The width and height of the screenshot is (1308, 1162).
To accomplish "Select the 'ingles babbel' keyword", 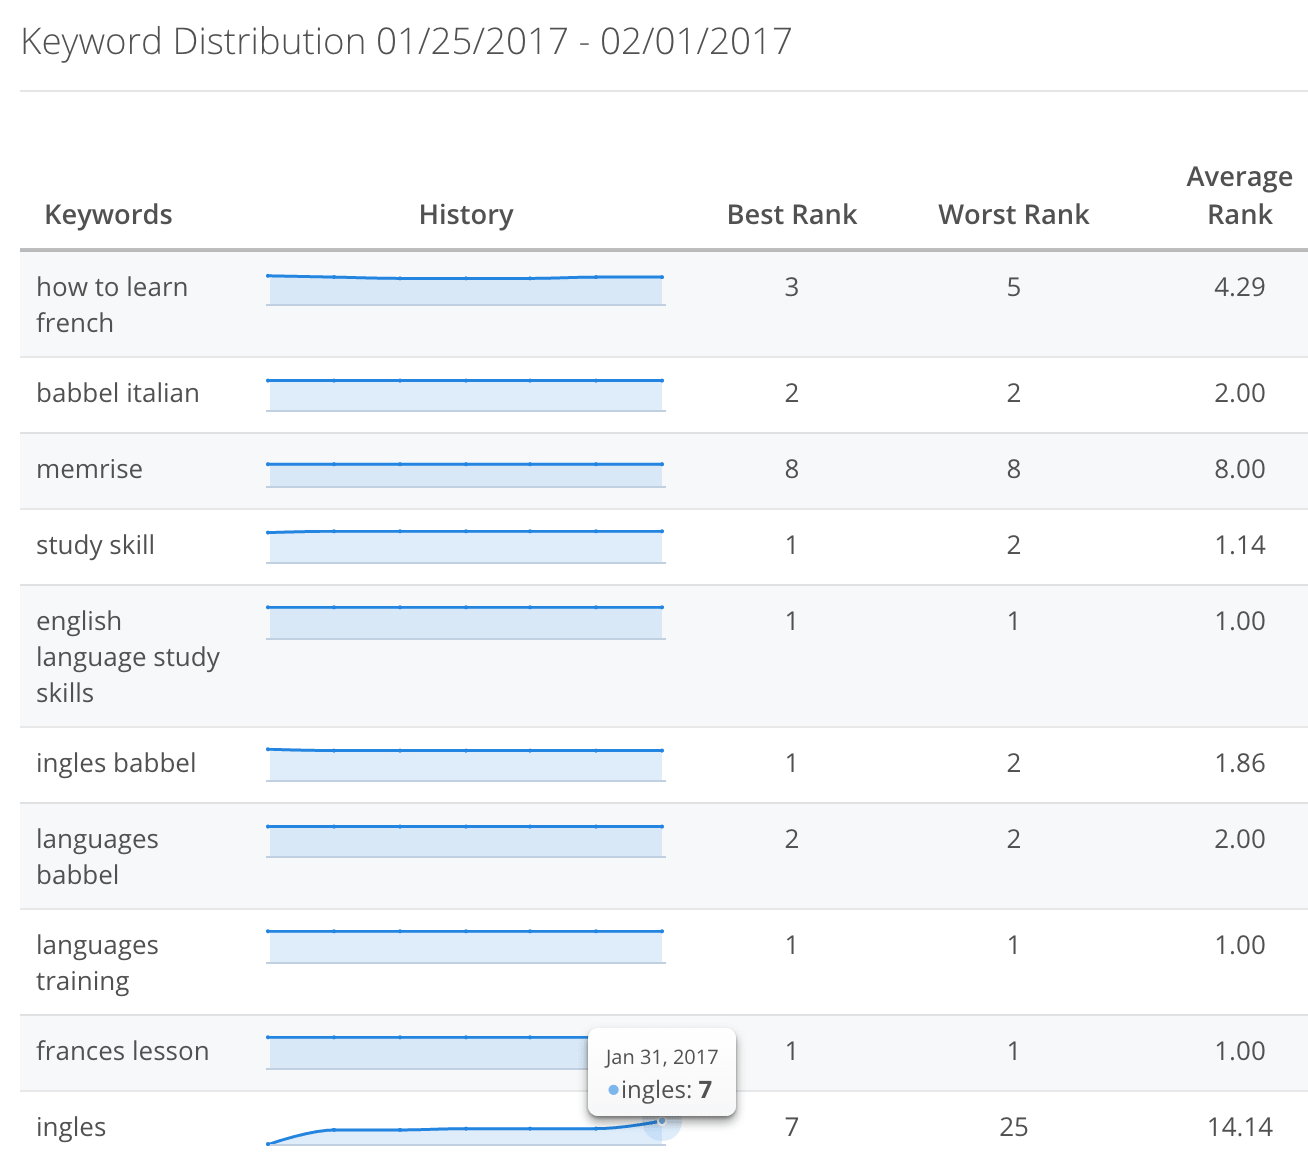I will click(x=116, y=763).
